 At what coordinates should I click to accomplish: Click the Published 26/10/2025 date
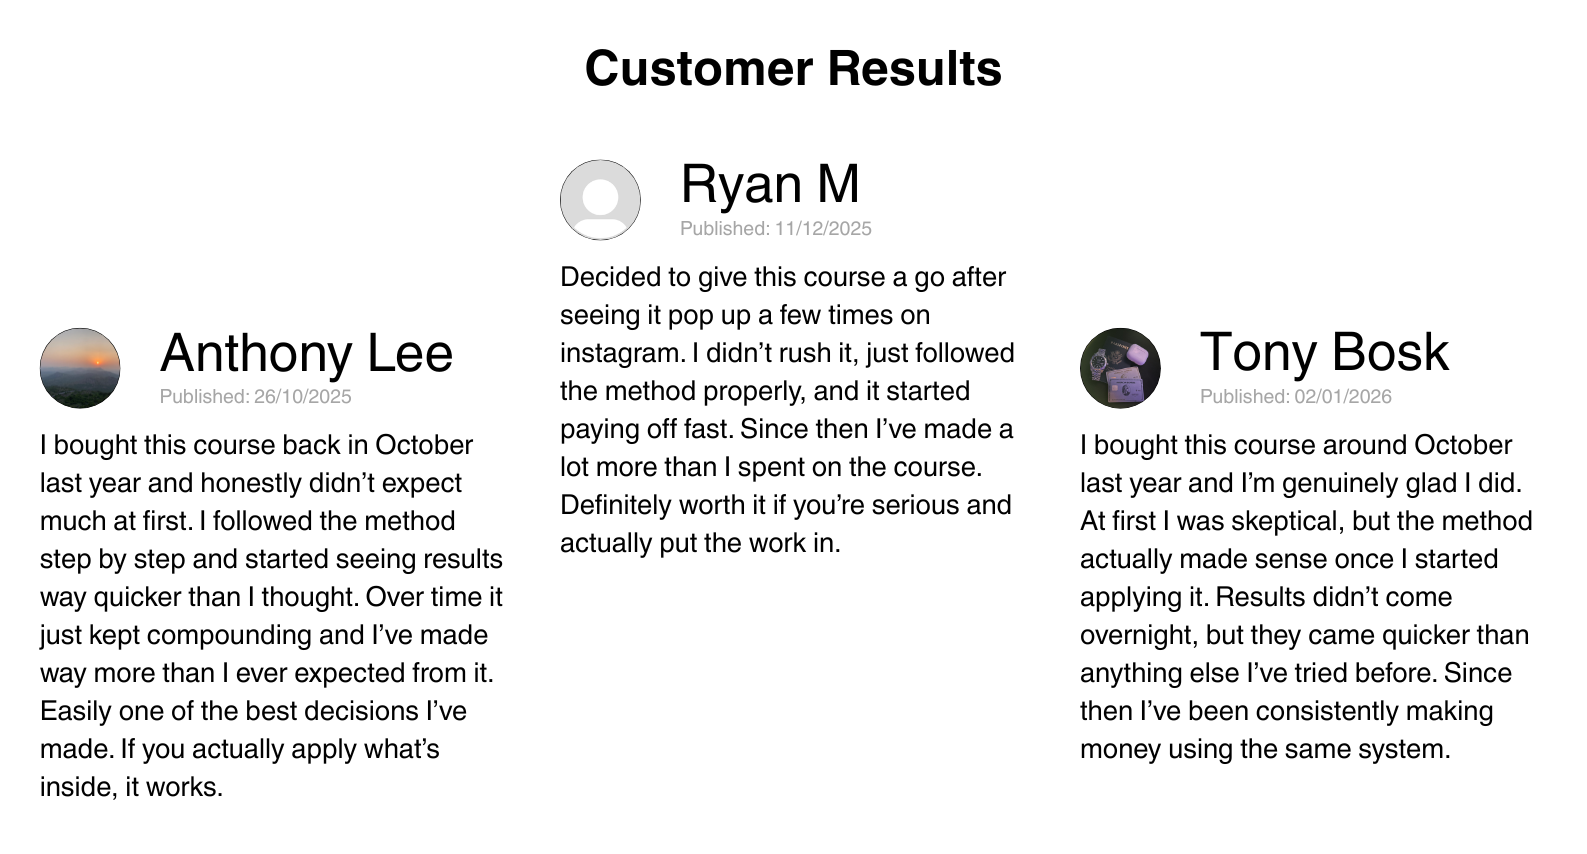point(256,397)
